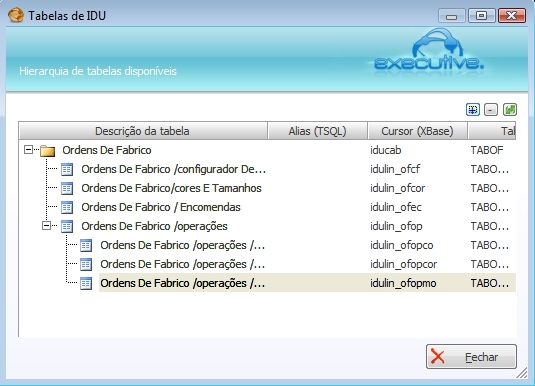The width and height of the screenshot is (535, 386).
Task: Click the TABOF table cell
Action: 487,150
